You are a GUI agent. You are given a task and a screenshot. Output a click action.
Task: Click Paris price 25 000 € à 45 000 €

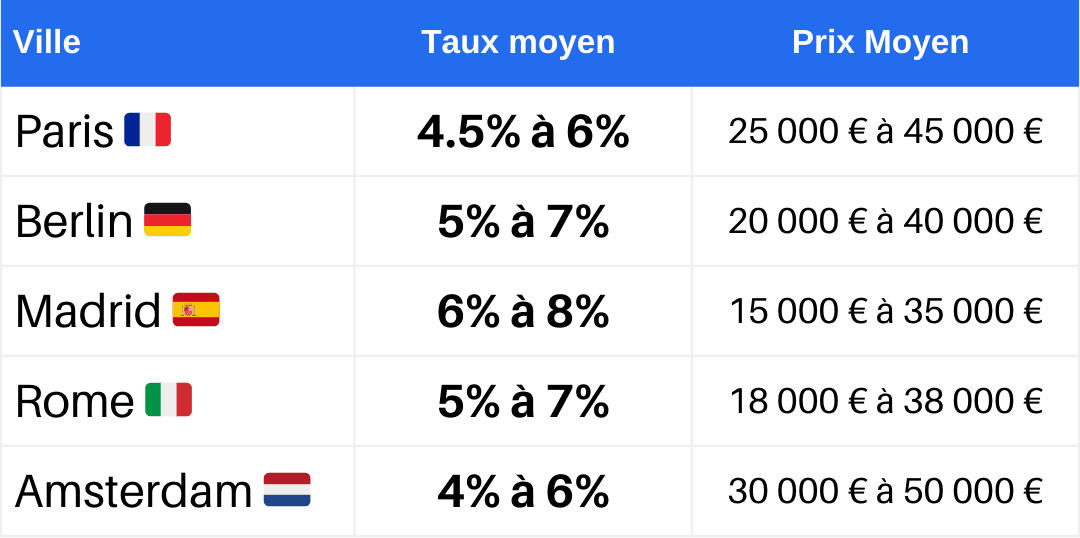pyautogui.click(x=885, y=132)
